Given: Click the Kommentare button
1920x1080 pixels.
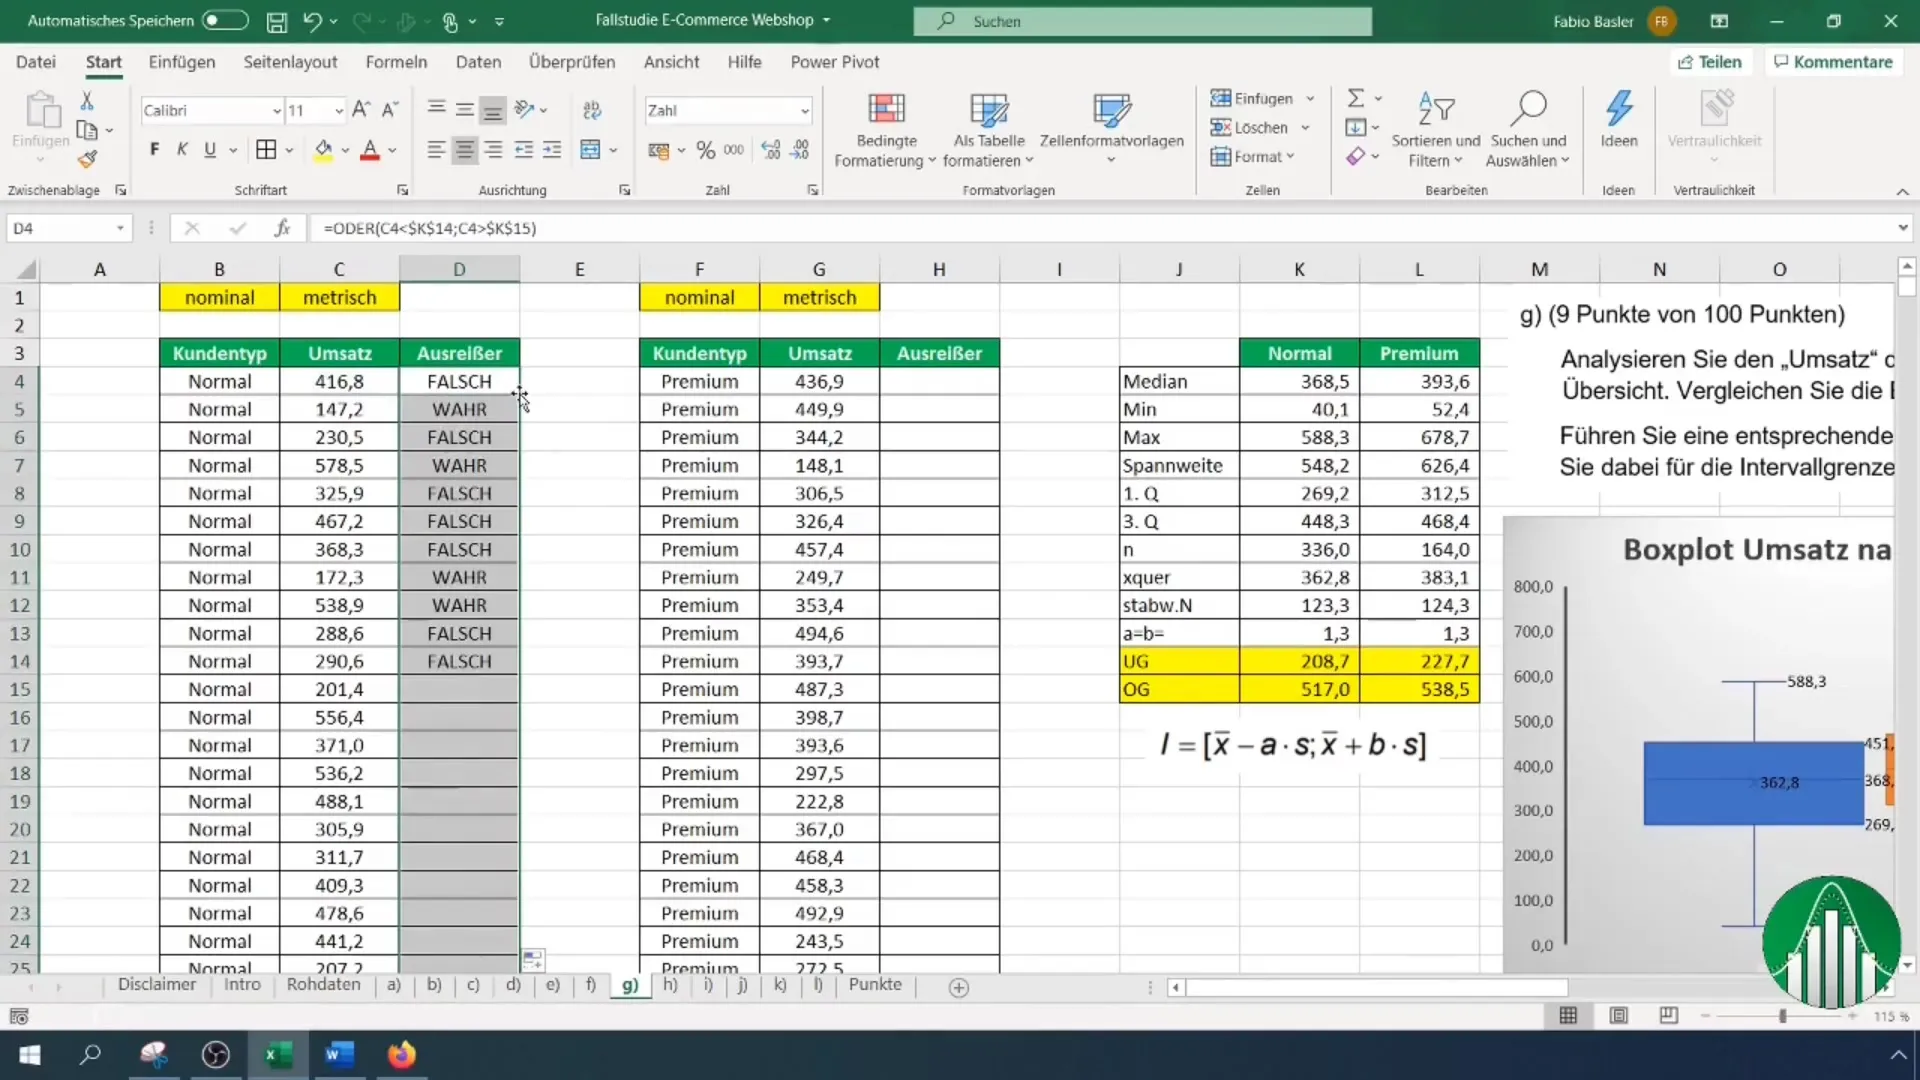Looking at the screenshot, I should (x=1834, y=62).
